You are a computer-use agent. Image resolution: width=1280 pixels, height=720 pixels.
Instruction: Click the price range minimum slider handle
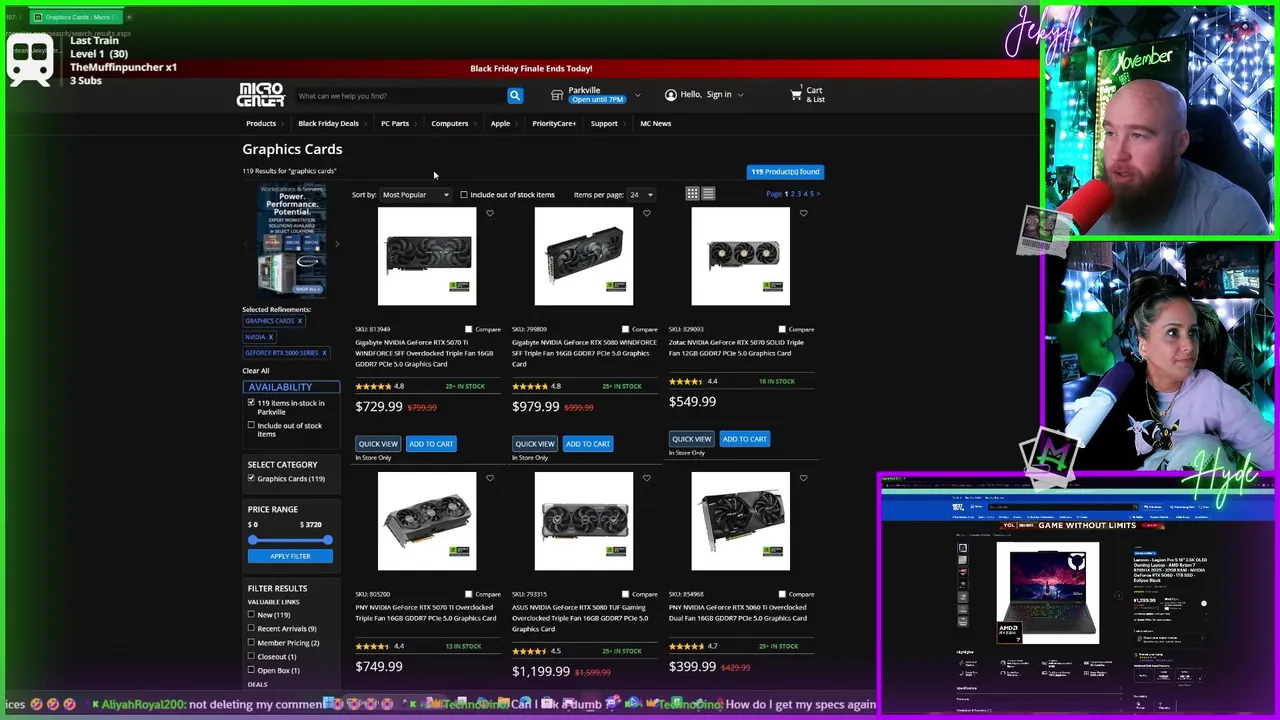(x=252, y=540)
